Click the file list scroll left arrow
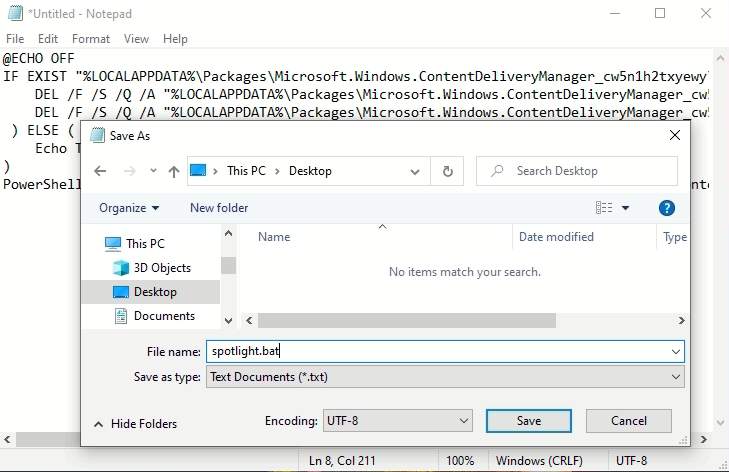729x472 pixels. (x=249, y=320)
